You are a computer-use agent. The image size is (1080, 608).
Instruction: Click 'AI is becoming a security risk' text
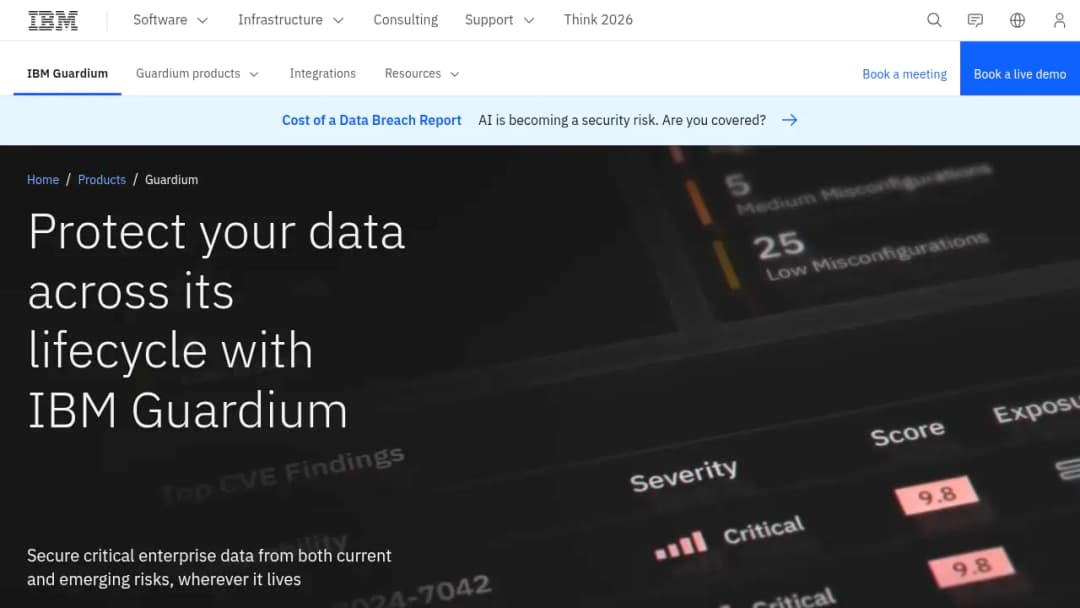click(x=622, y=120)
